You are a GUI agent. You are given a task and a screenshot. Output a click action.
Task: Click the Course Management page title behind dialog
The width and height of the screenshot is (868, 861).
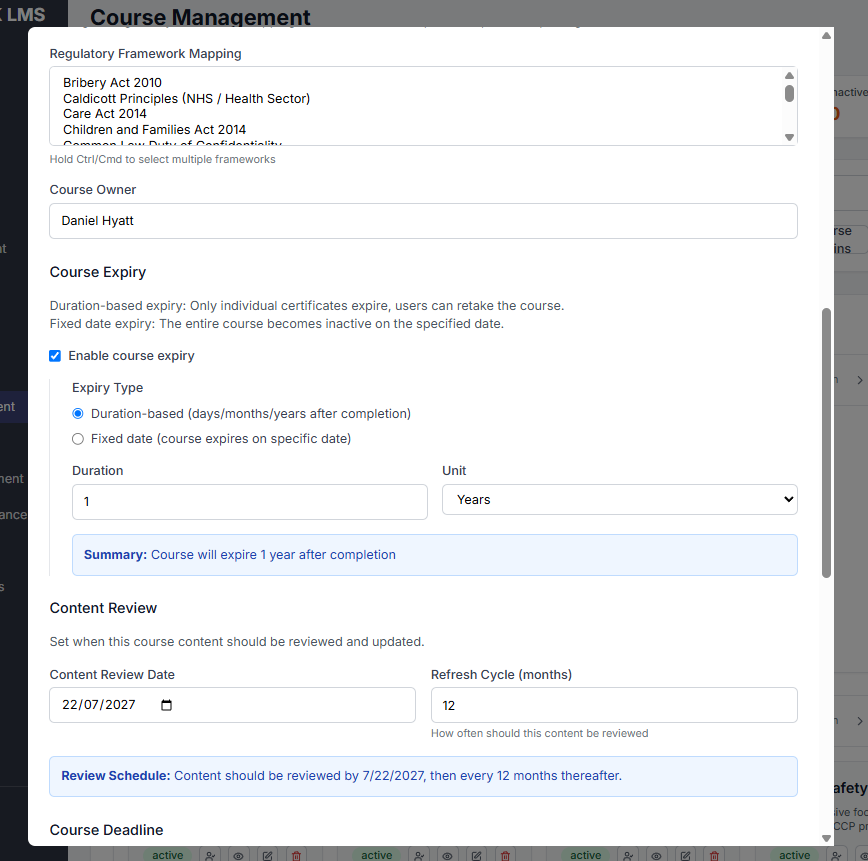pos(200,17)
